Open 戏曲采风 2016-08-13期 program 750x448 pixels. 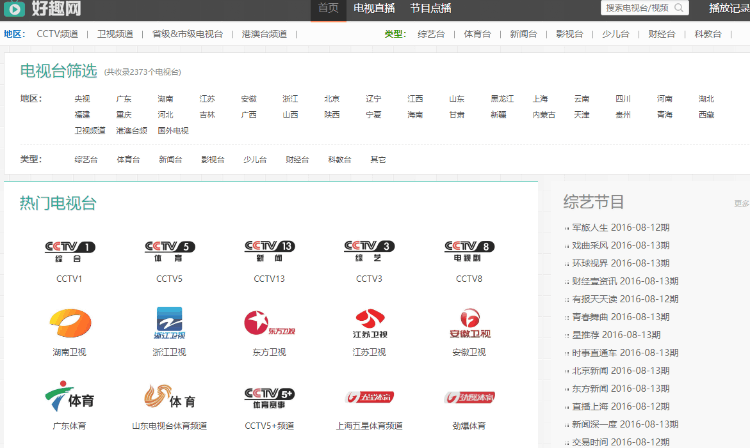[621, 245]
